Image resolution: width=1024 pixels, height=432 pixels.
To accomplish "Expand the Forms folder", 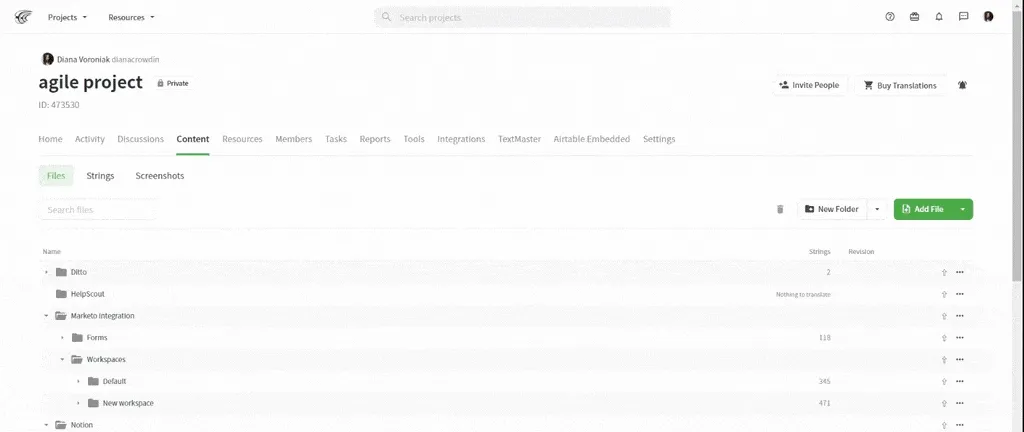I will tap(63, 338).
